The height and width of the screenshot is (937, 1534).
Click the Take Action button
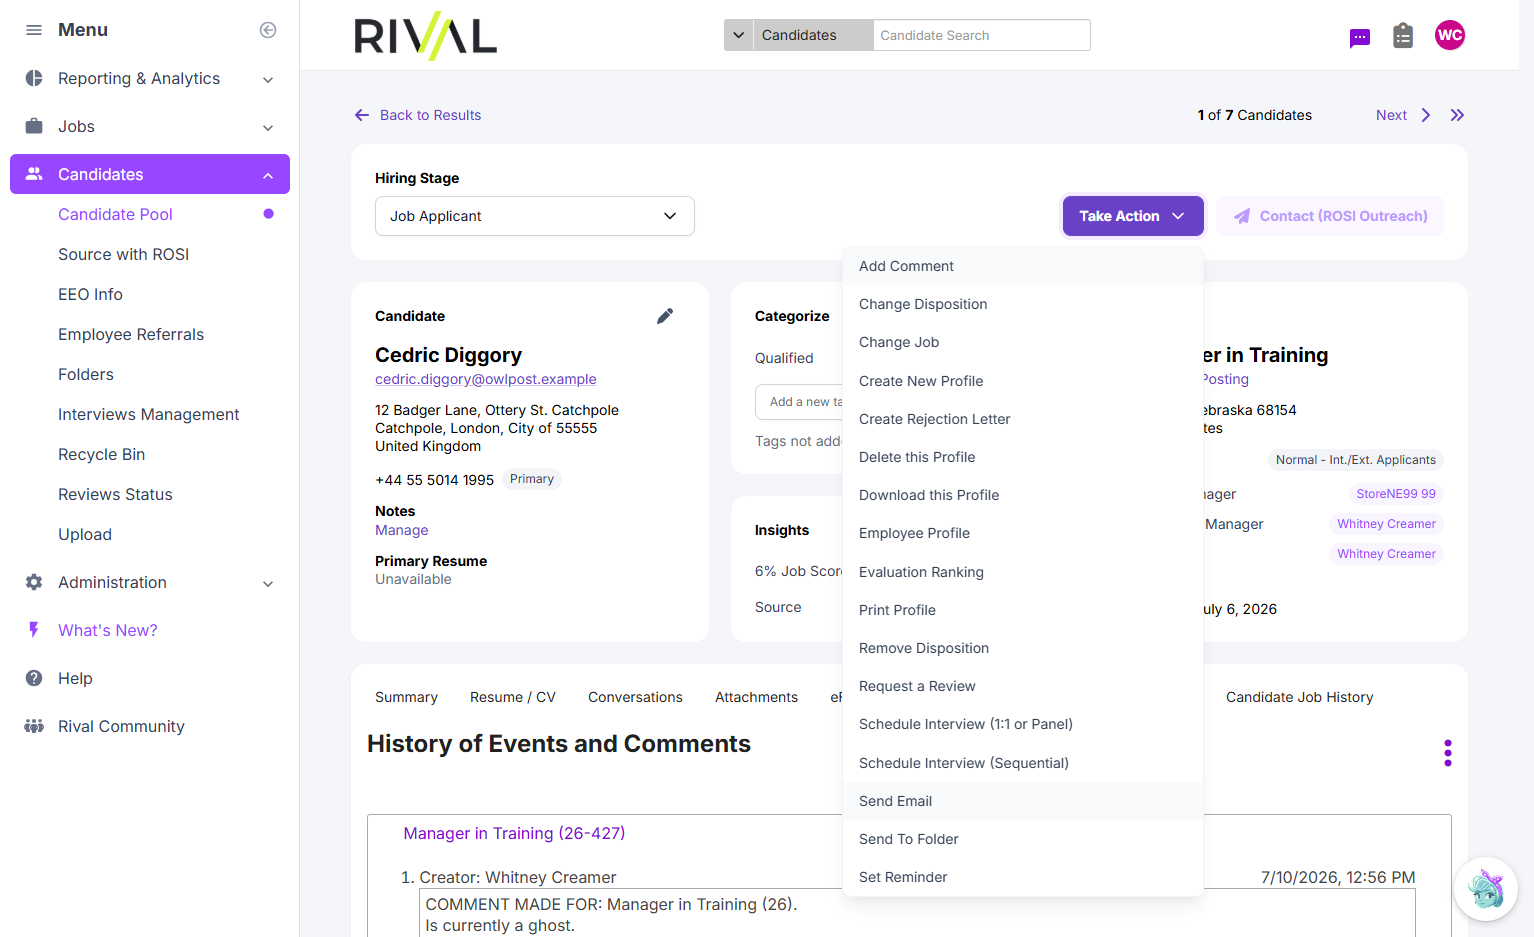1133,216
